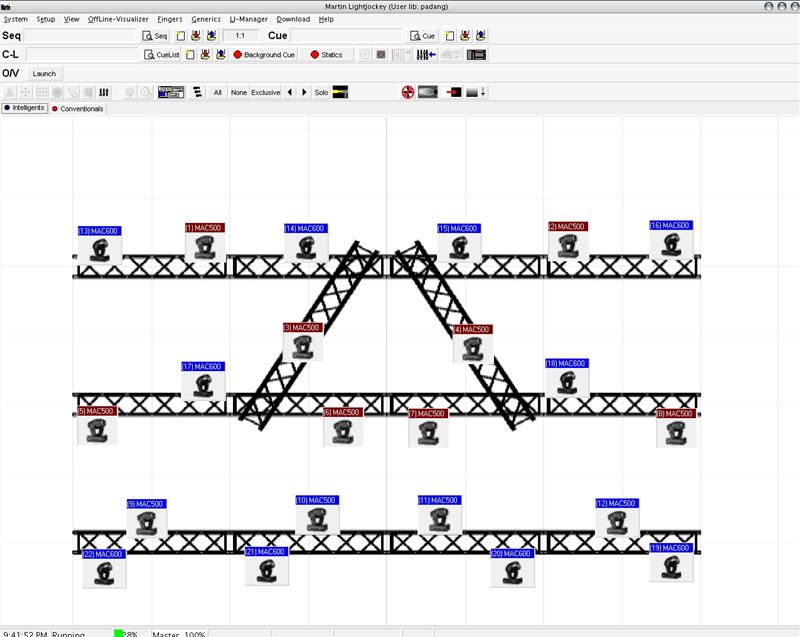The image size is (800, 637).
Task: Click the smoke machine control icon
Action: click(x=428, y=92)
